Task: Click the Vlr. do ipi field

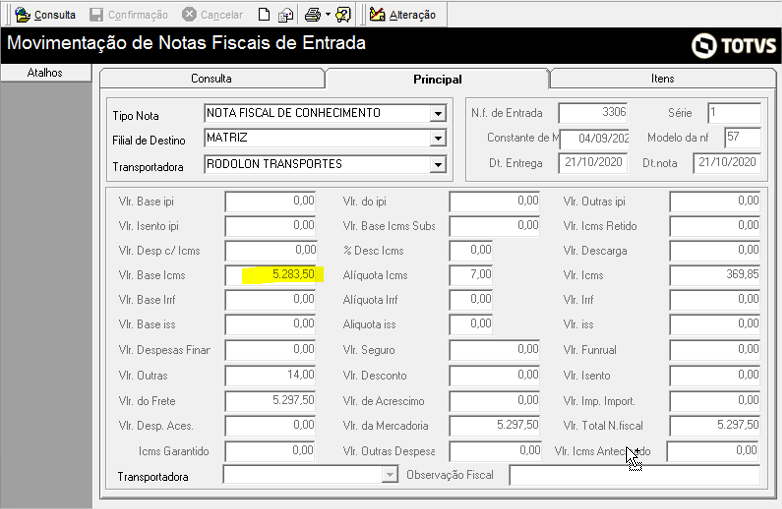Action: coord(494,201)
